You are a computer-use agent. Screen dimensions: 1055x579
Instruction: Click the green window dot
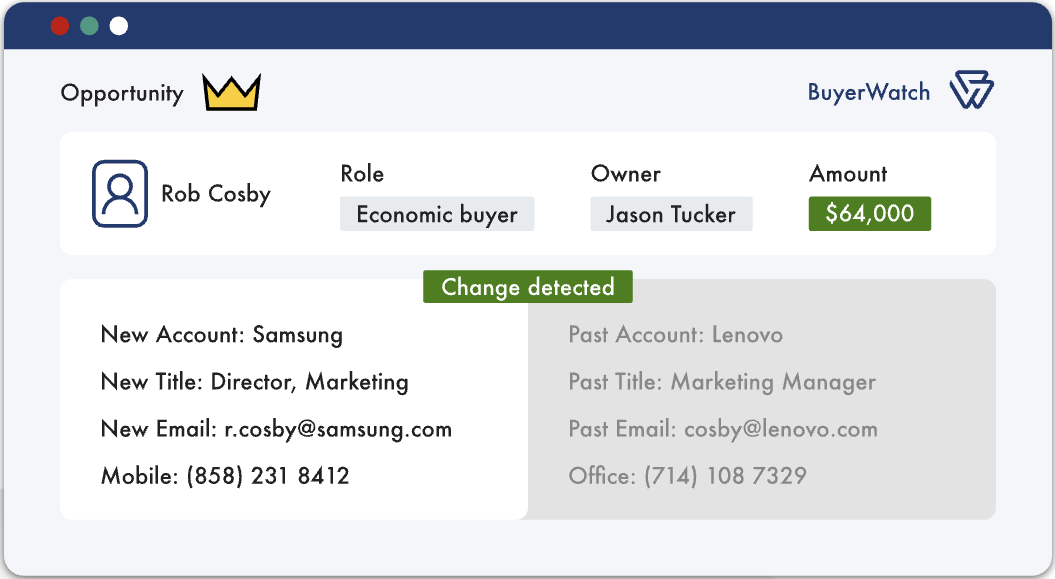(89, 26)
